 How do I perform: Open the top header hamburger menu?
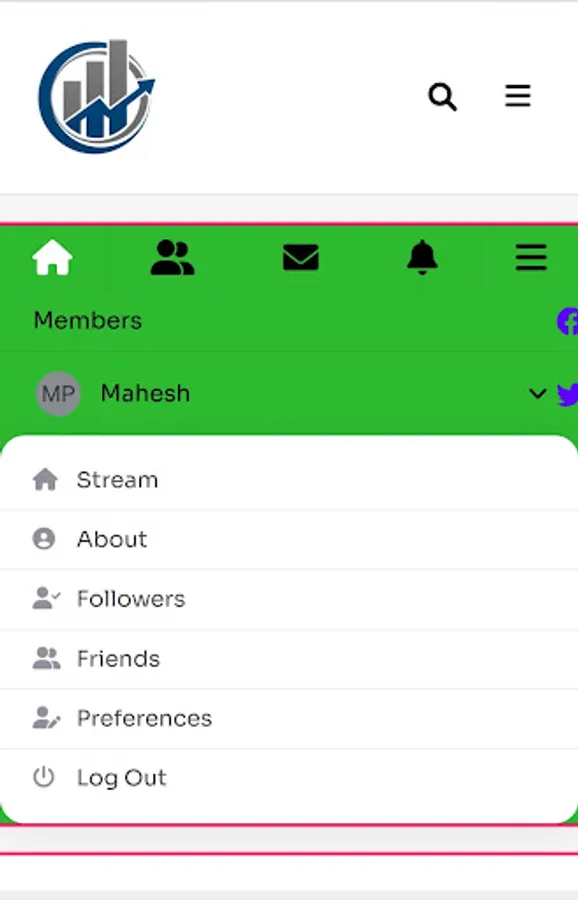[518, 96]
